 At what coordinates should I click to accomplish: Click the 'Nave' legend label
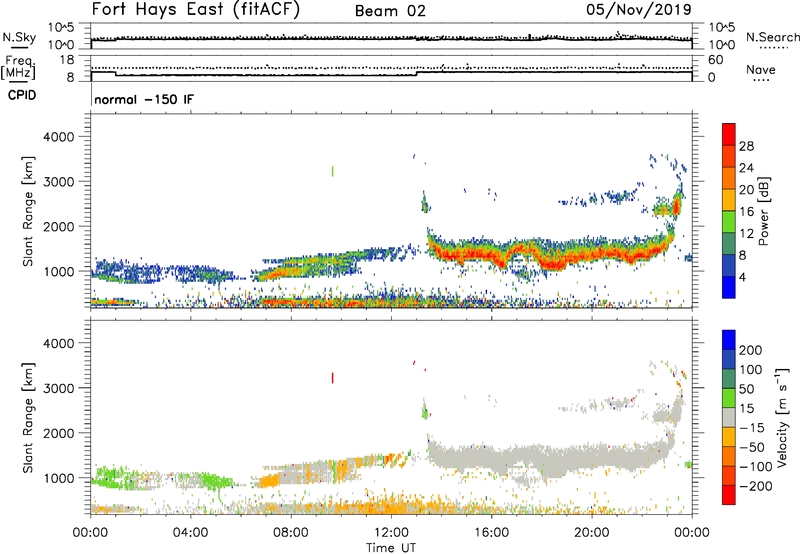[x=760, y=69]
